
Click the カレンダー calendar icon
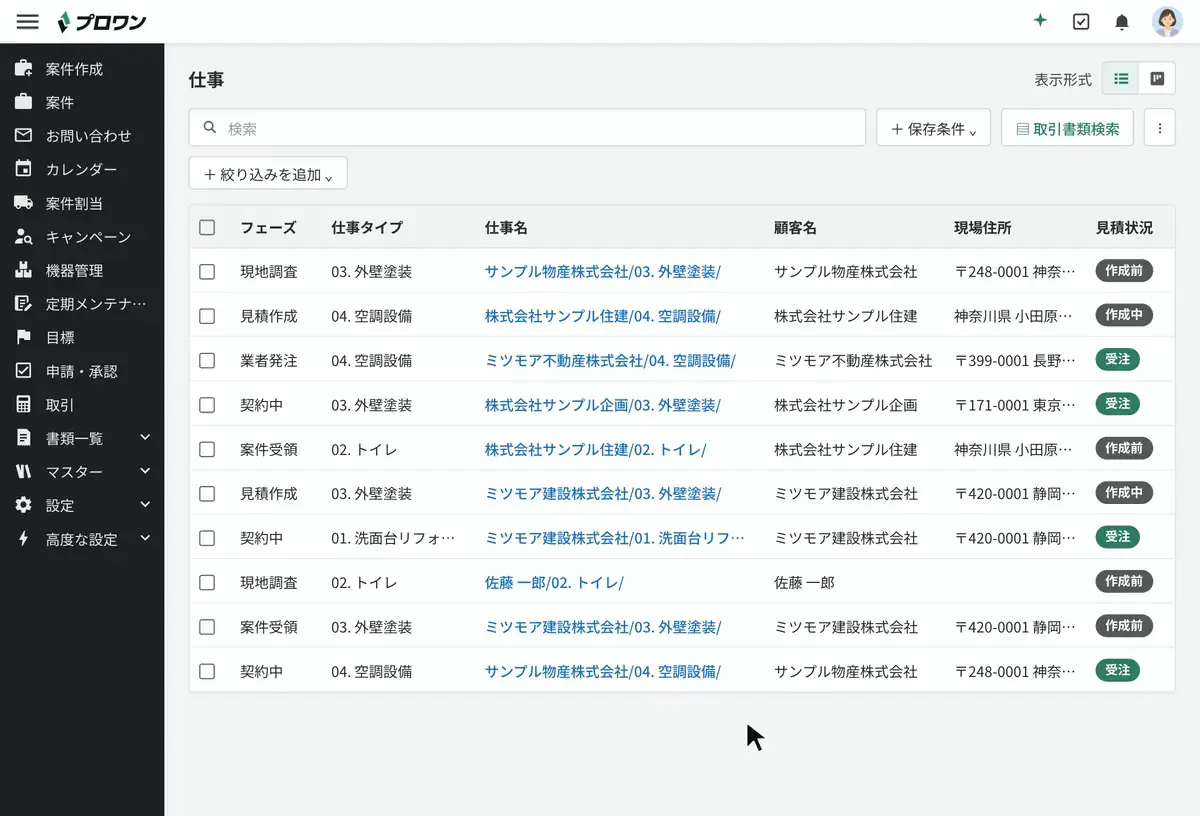point(23,169)
